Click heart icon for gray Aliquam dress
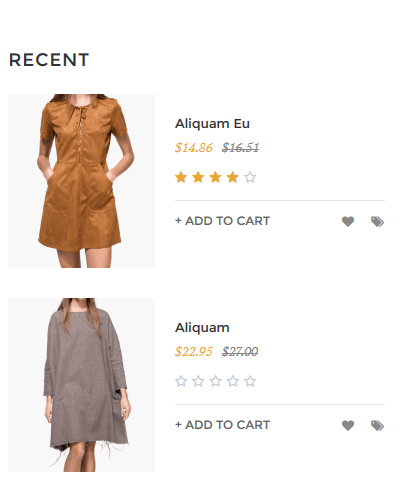 tap(348, 425)
